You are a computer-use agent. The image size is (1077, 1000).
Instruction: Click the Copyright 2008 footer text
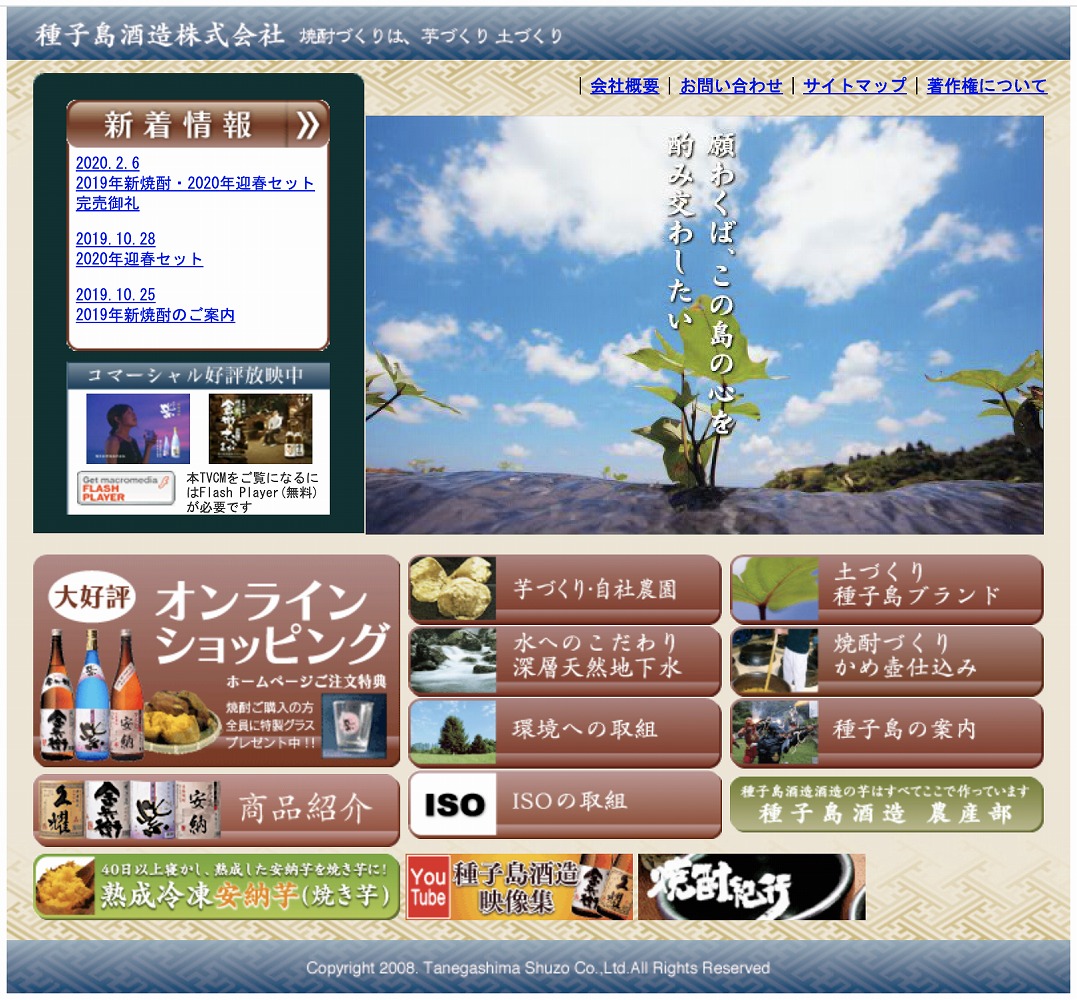tap(538, 968)
